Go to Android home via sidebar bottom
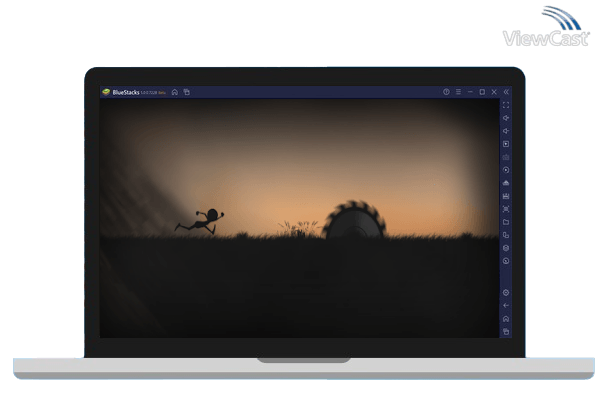 [x=506, y=319]
